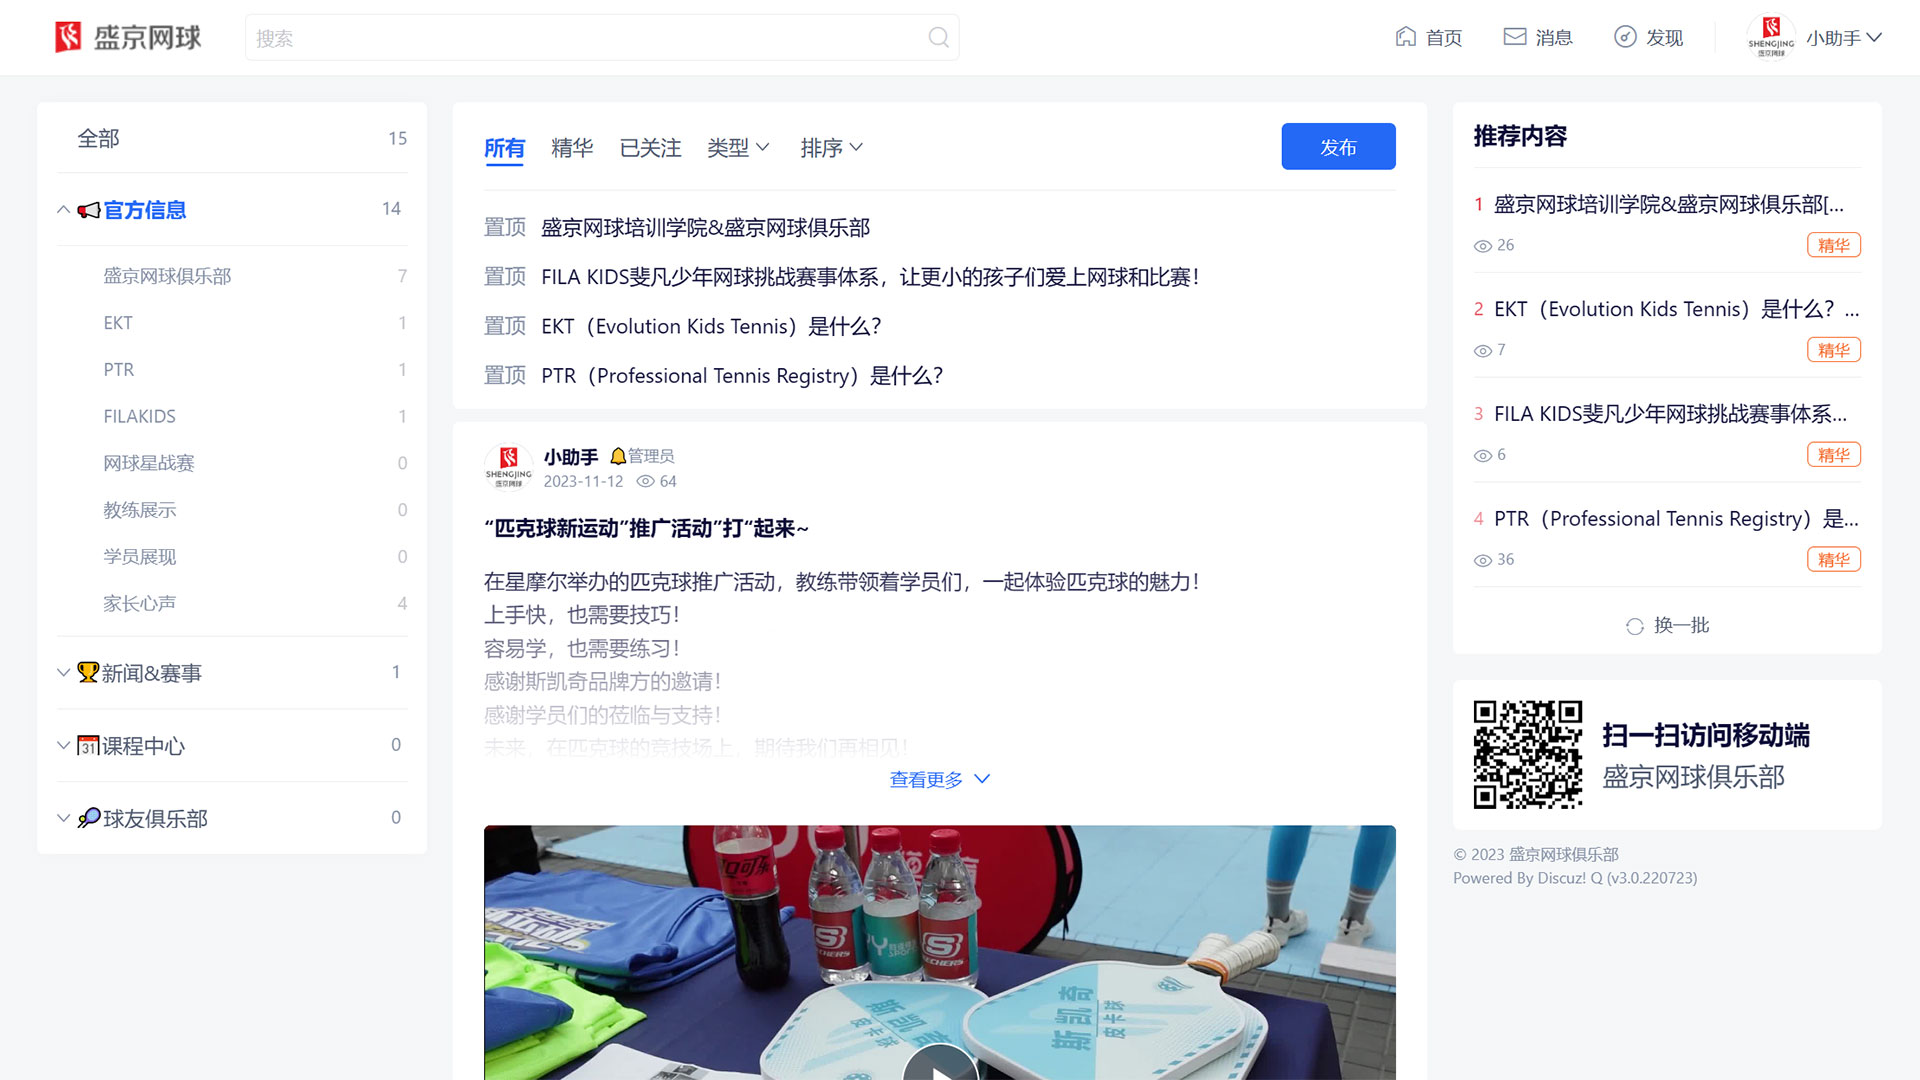
Task: Click the racket icon beside 球友俱乐部
Action: point(89,818)
